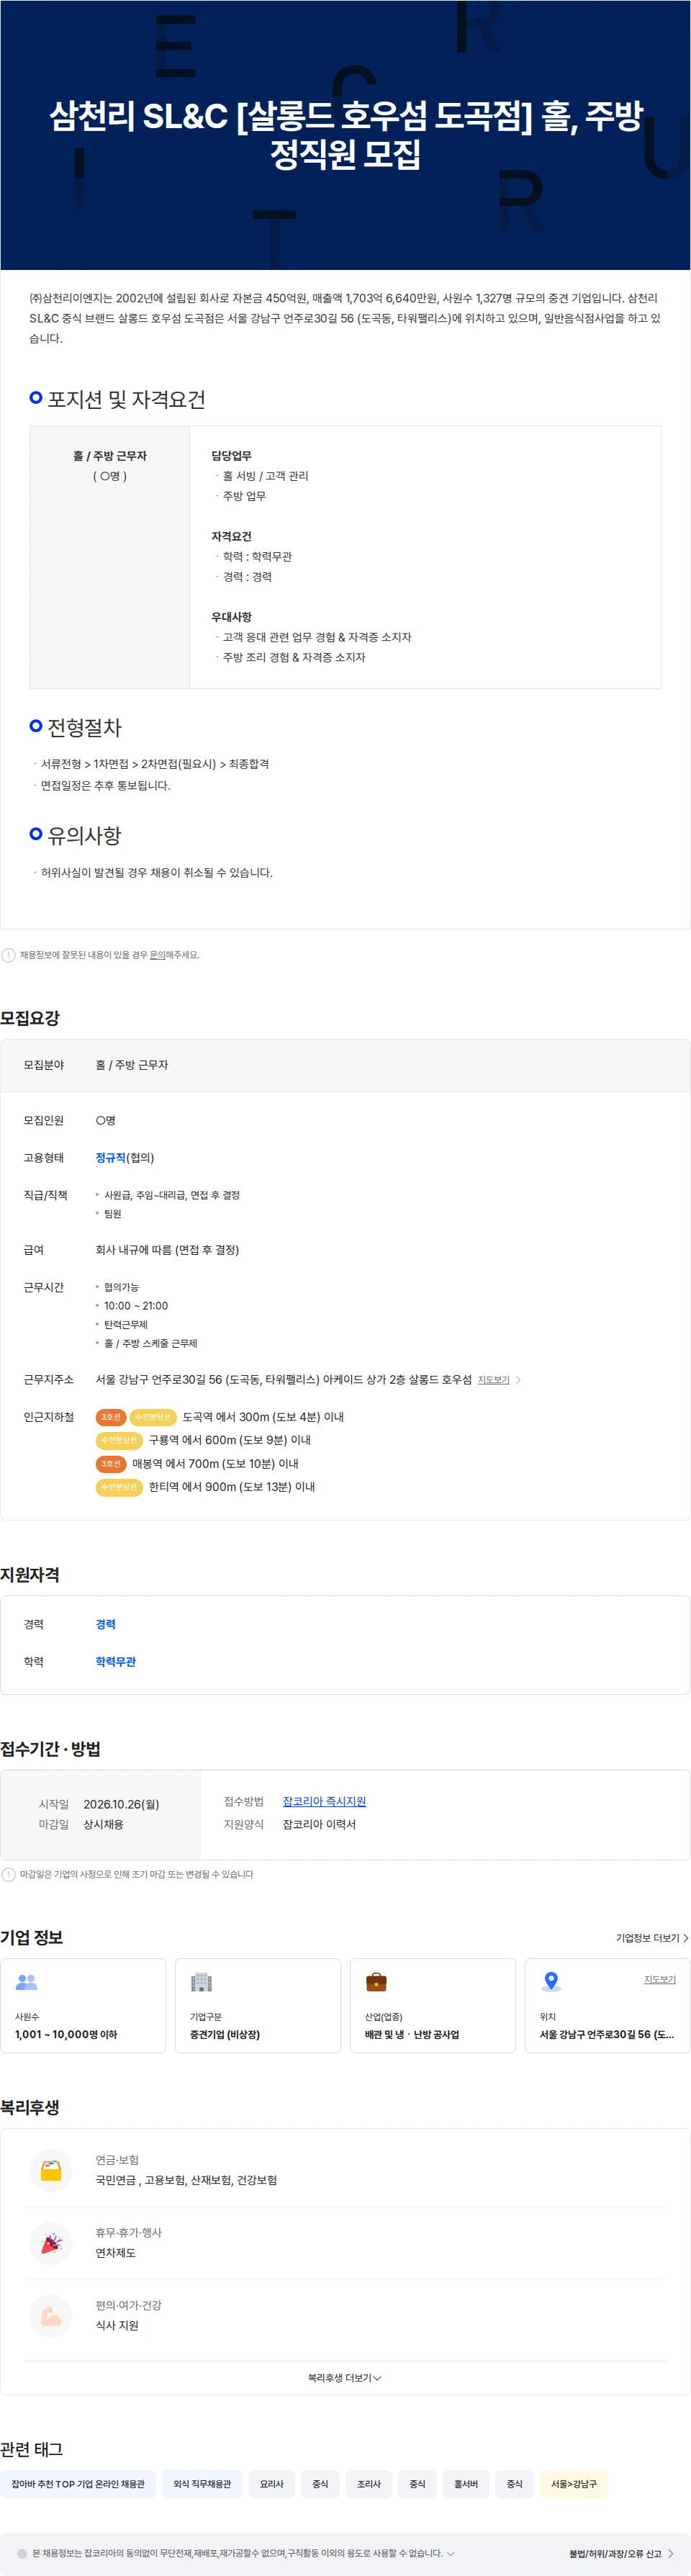Click the info icon beside 채용정보에 잘못된 내용이
Viewport: 691px width, 2576px height.
[x=9, y=955]
